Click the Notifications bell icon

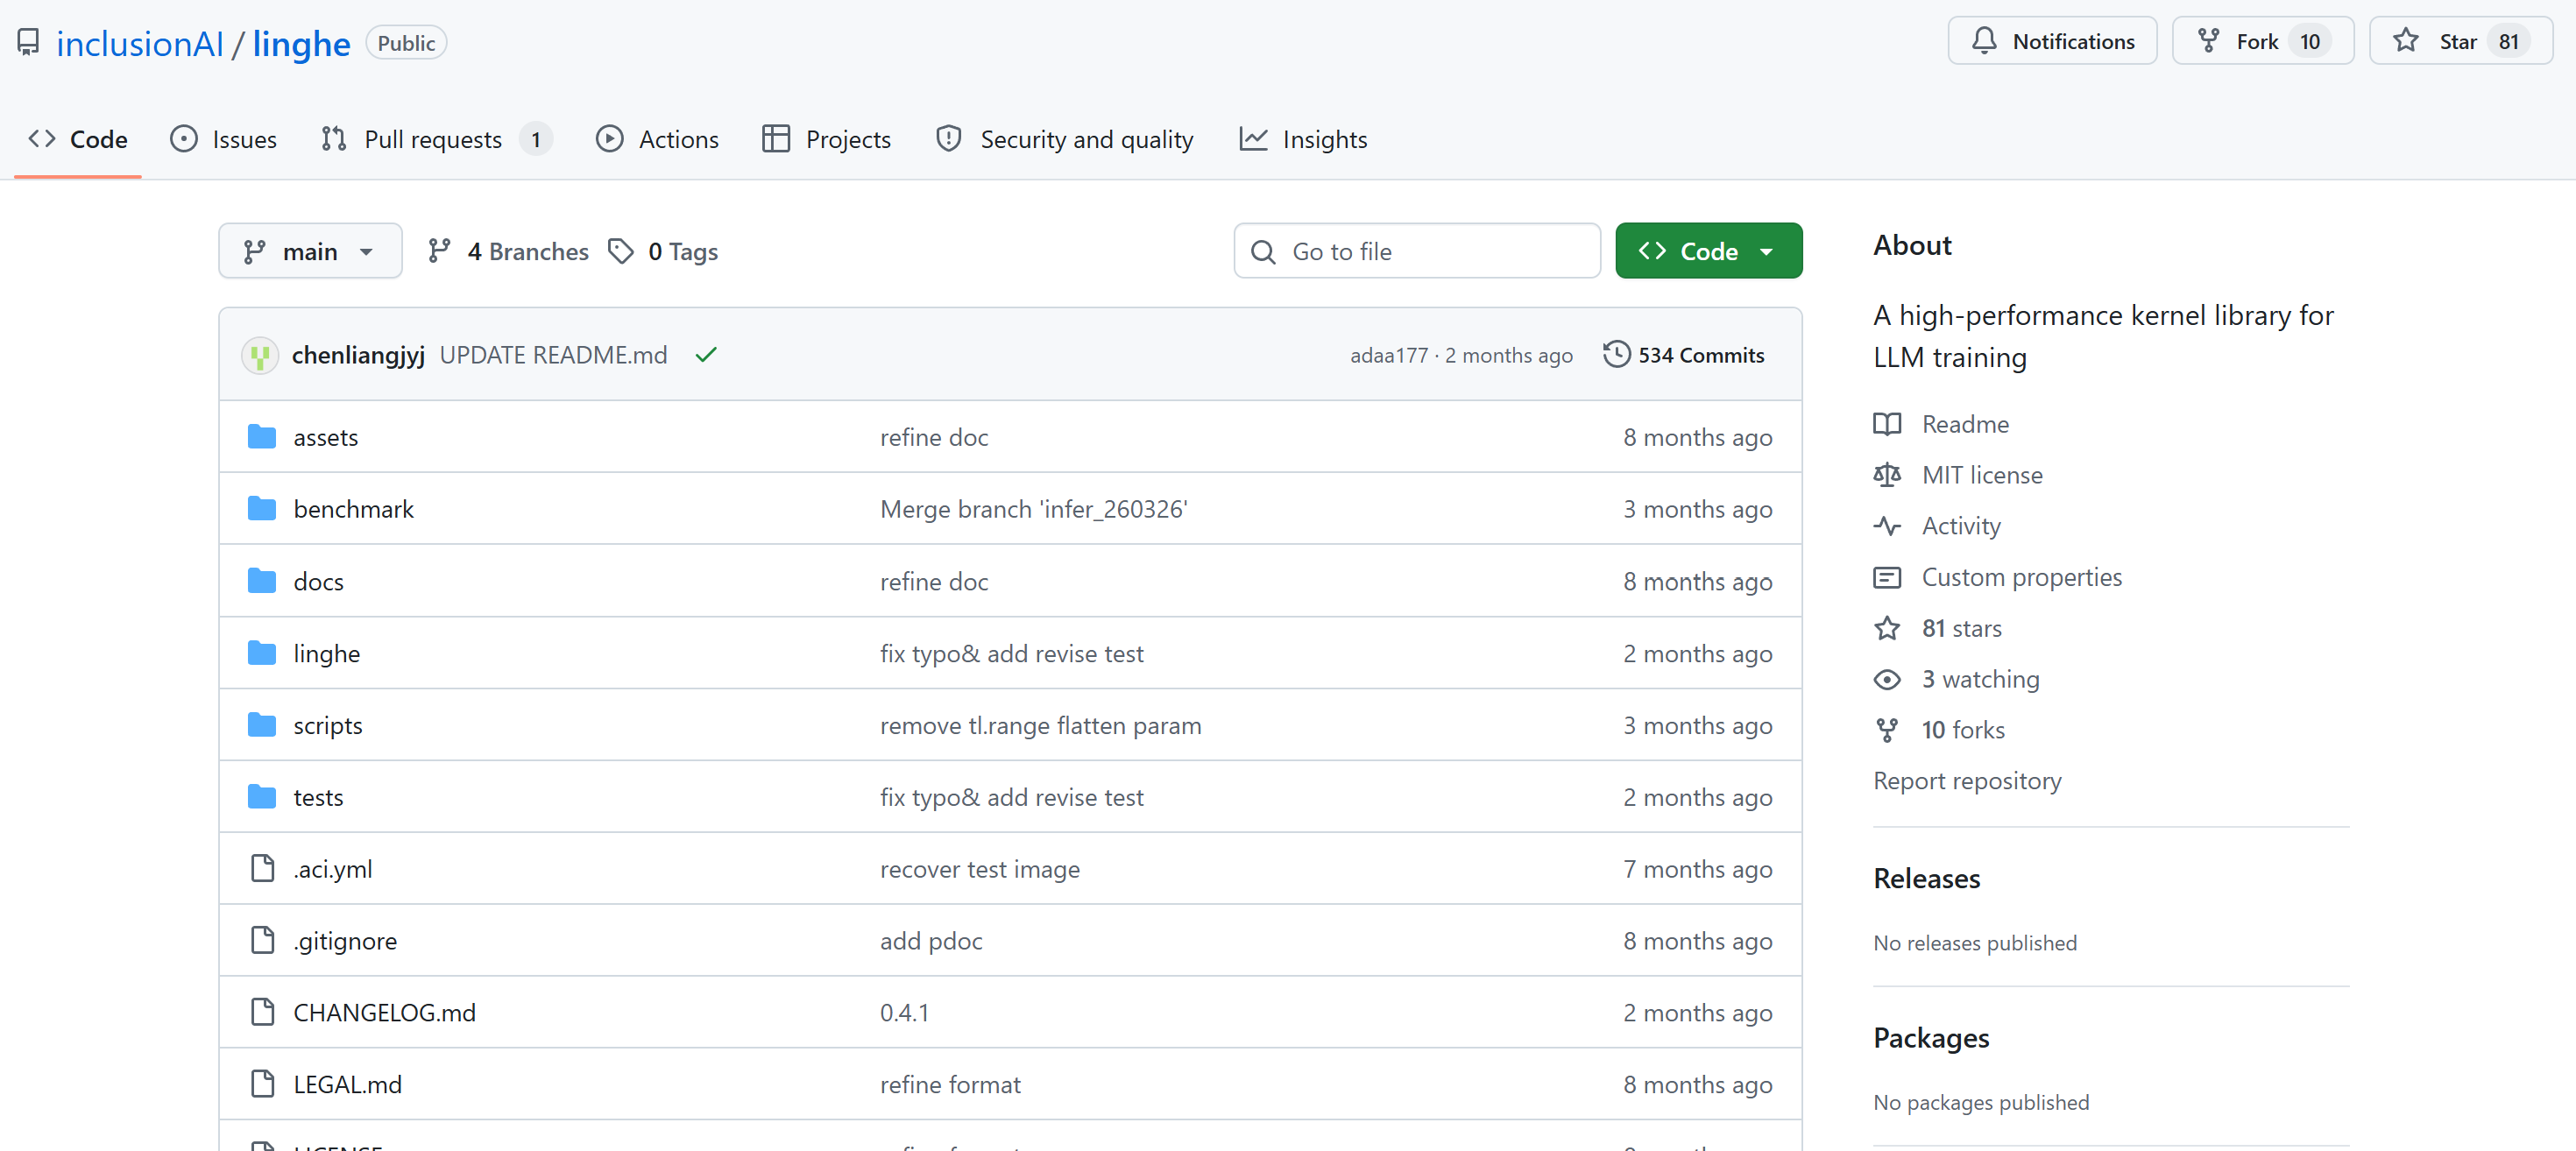(x=1984, y=41)
